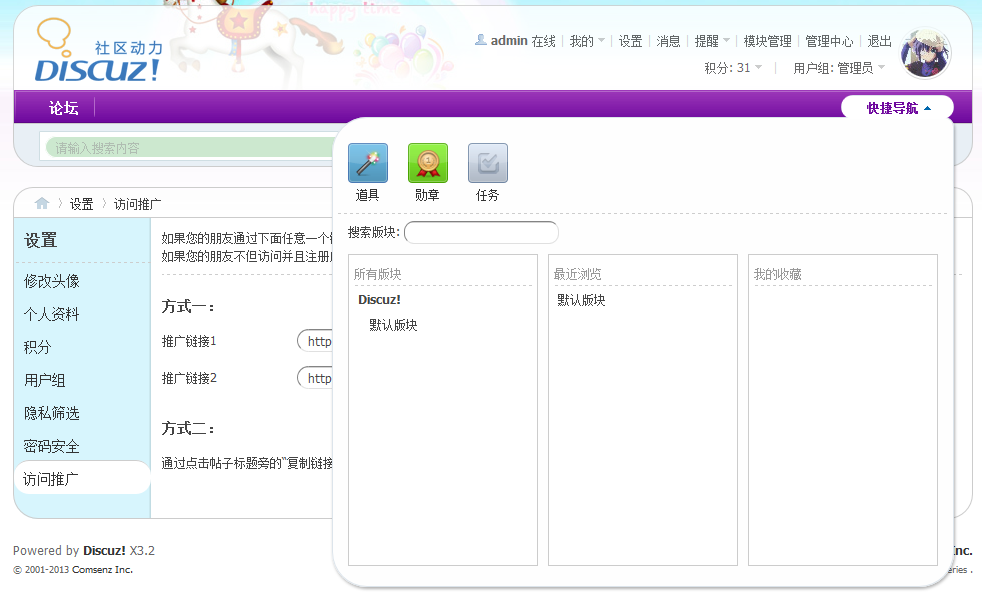982x605 pixels.
Task: Open 默认版块 under 最近浏览
Action: pos(581,300)
